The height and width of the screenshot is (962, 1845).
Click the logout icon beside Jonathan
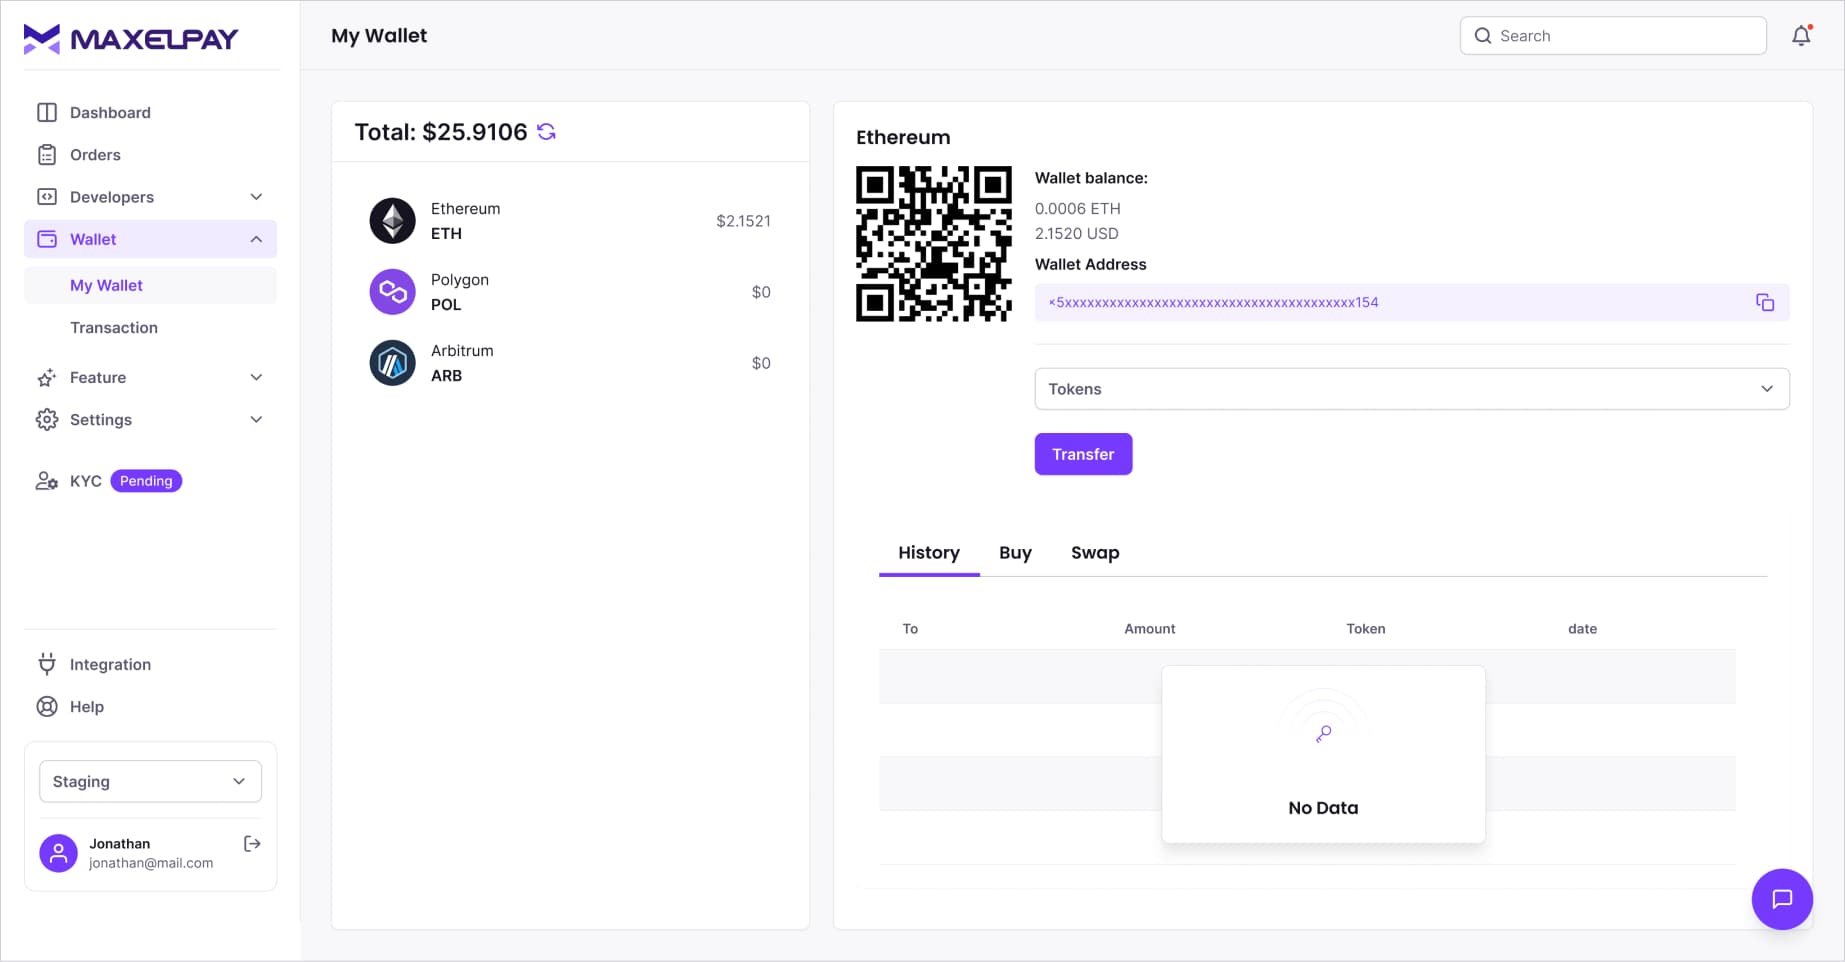252,844
